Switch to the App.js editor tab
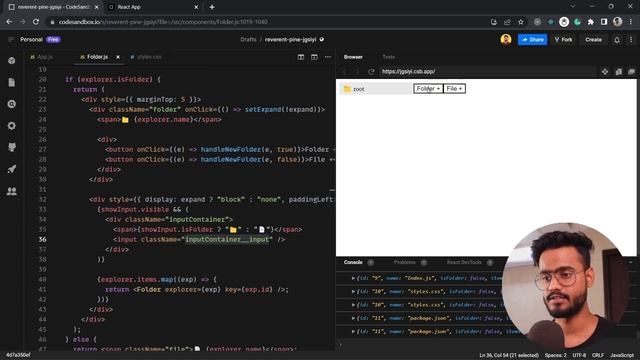This screenshot has height=360, width=640. 42,57
